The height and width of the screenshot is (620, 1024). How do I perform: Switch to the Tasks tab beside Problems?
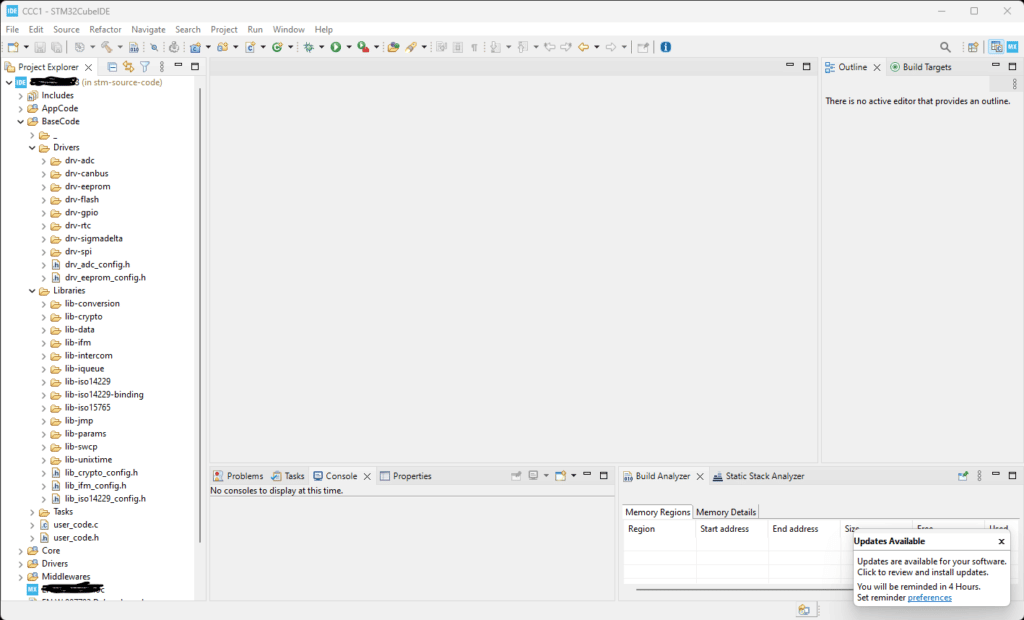coord(288,476)
